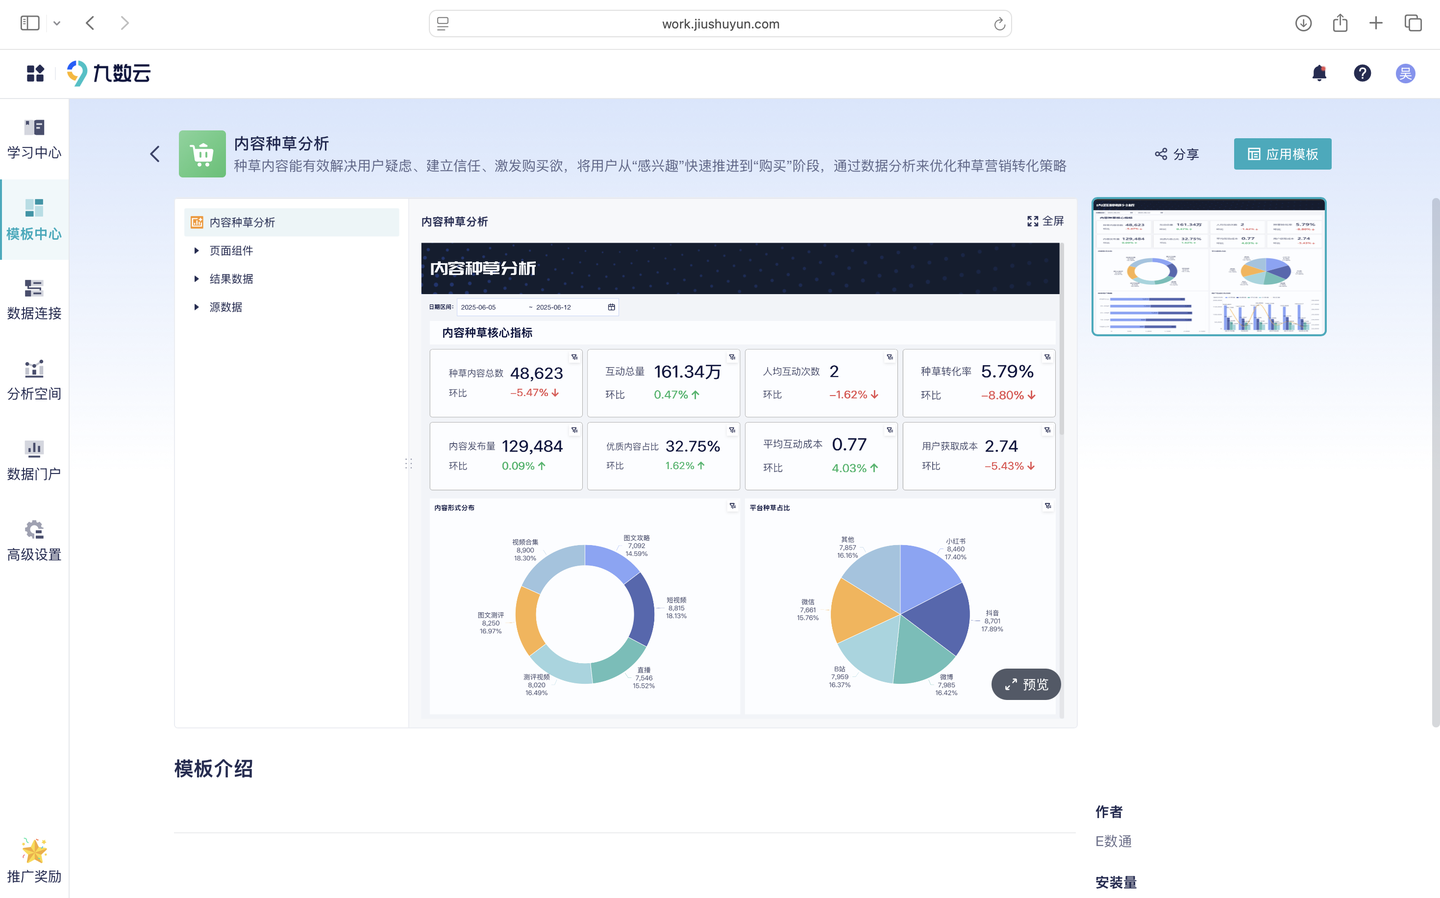Image resolution: width=1440 pixels, height=898 pixels.
Task: Click the notification bell icon
Action: point(1319,73)
